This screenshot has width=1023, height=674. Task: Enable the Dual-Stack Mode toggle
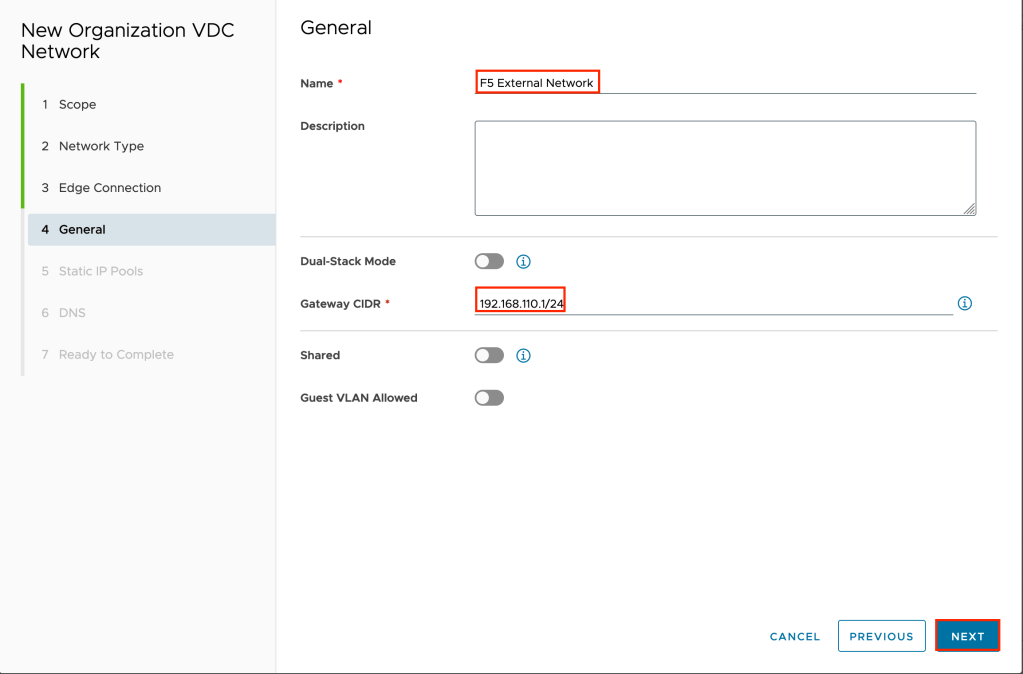click(489, 262)
